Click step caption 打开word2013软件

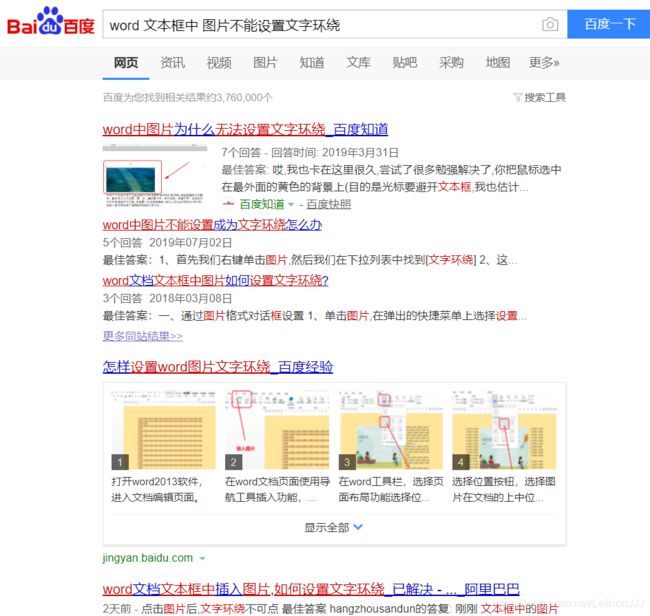point(157,490)
